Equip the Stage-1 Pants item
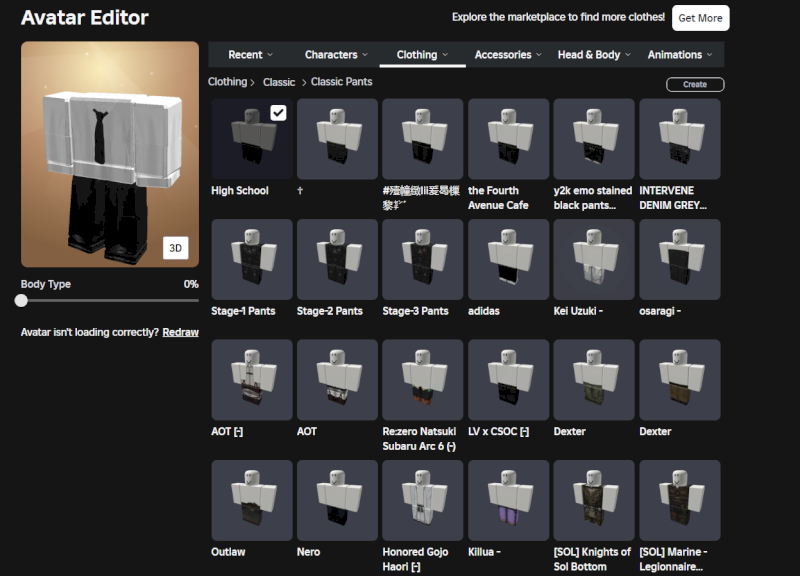This screenshot has width=800, height=576. [251, 259]
